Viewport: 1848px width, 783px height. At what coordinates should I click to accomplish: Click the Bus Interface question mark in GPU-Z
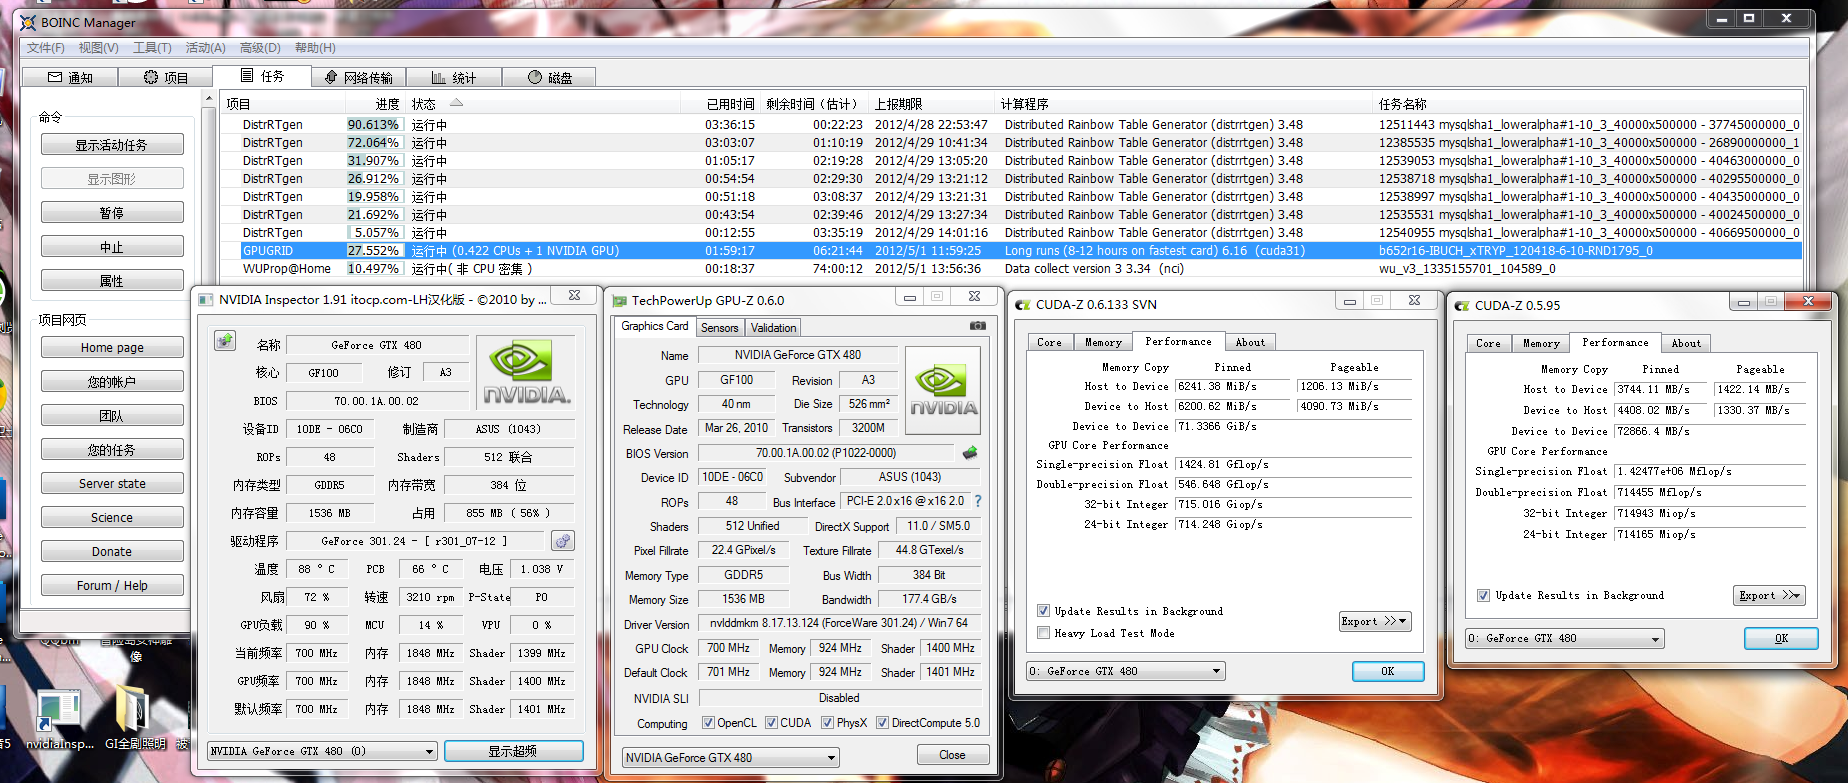pos(978,501)
